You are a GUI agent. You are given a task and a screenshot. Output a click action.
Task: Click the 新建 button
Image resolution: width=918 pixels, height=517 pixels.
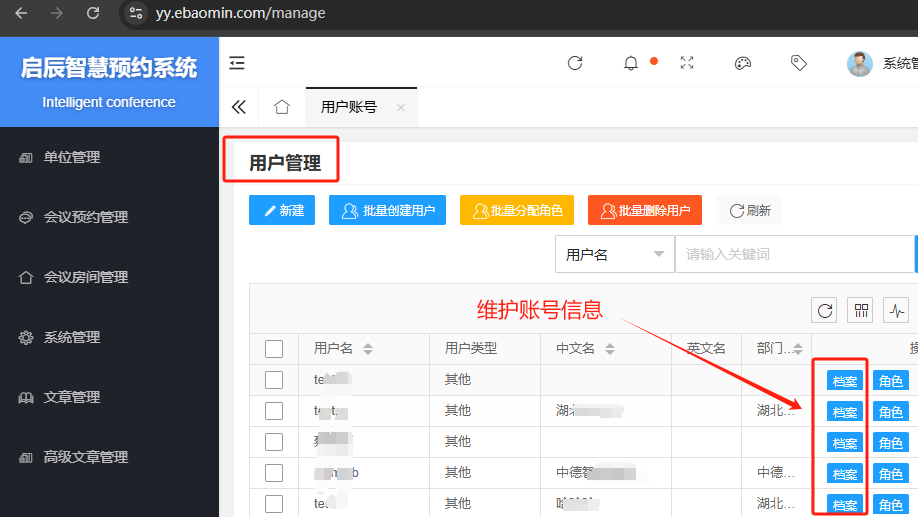point(282,210)
